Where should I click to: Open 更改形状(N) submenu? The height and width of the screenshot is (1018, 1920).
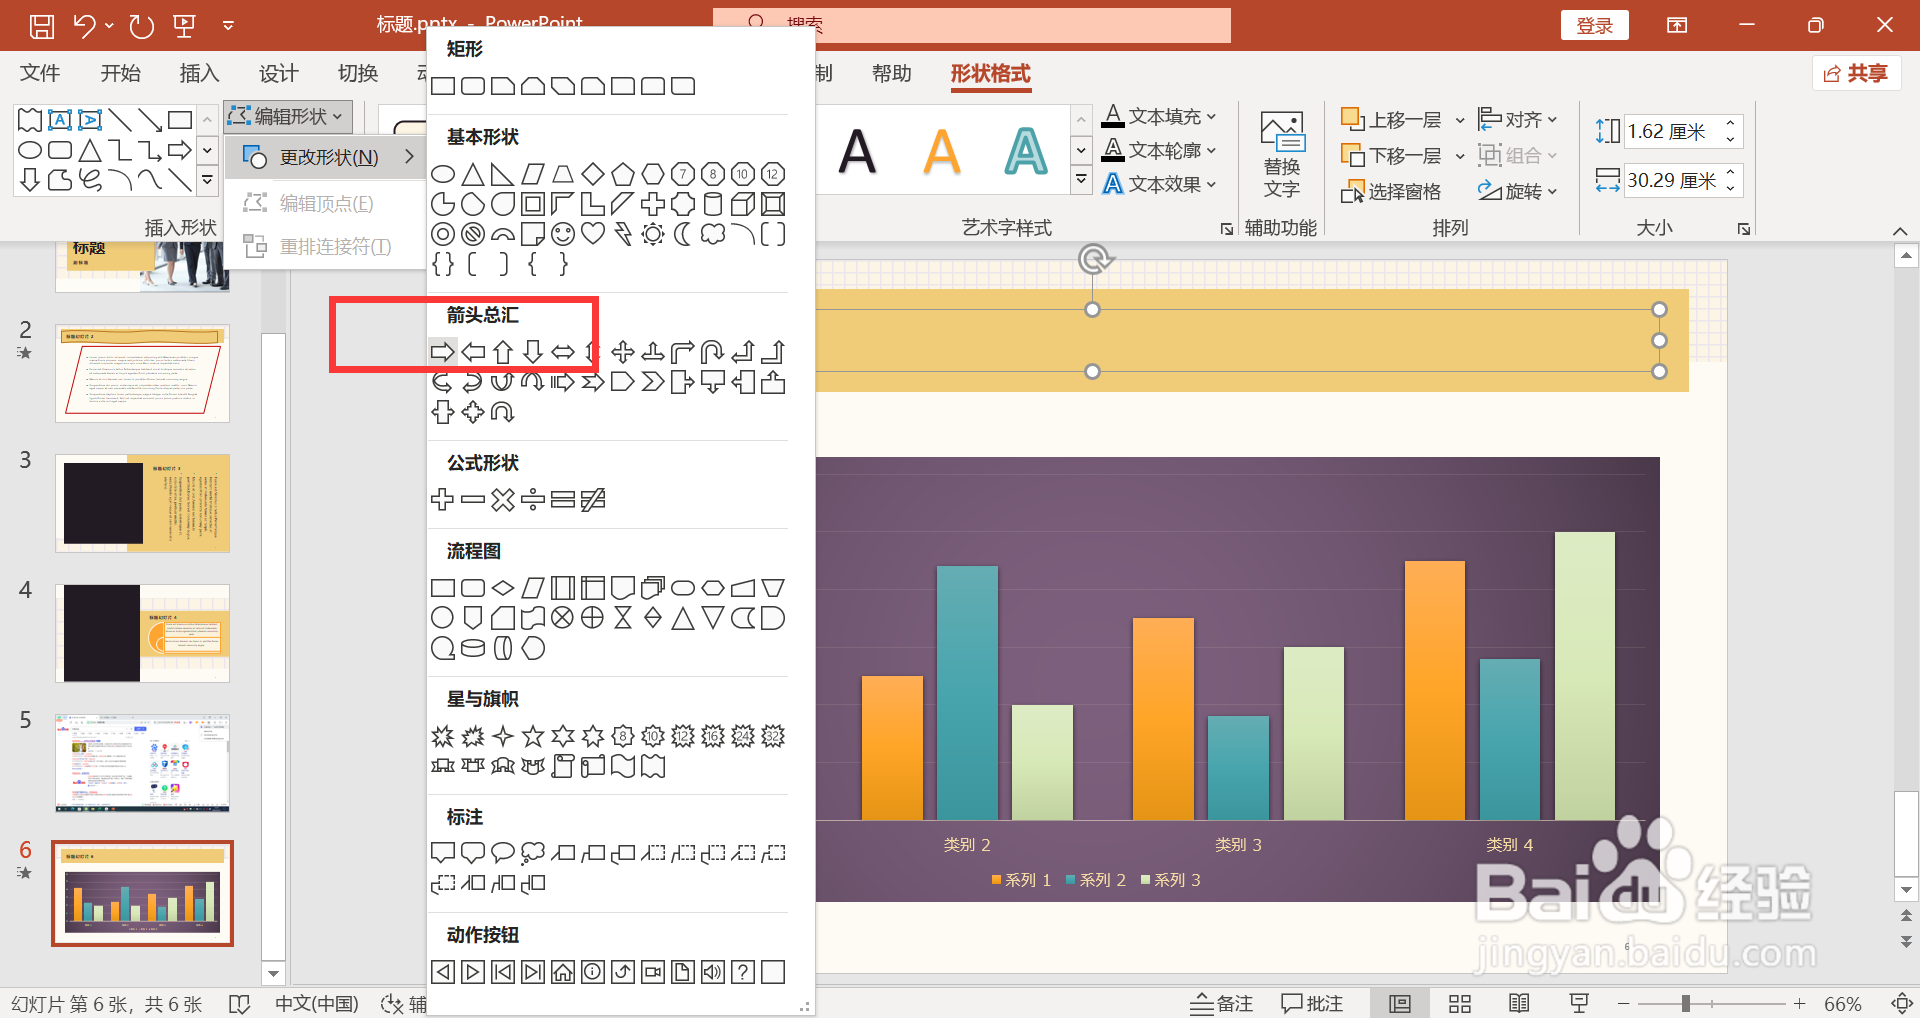pos(328,158)
